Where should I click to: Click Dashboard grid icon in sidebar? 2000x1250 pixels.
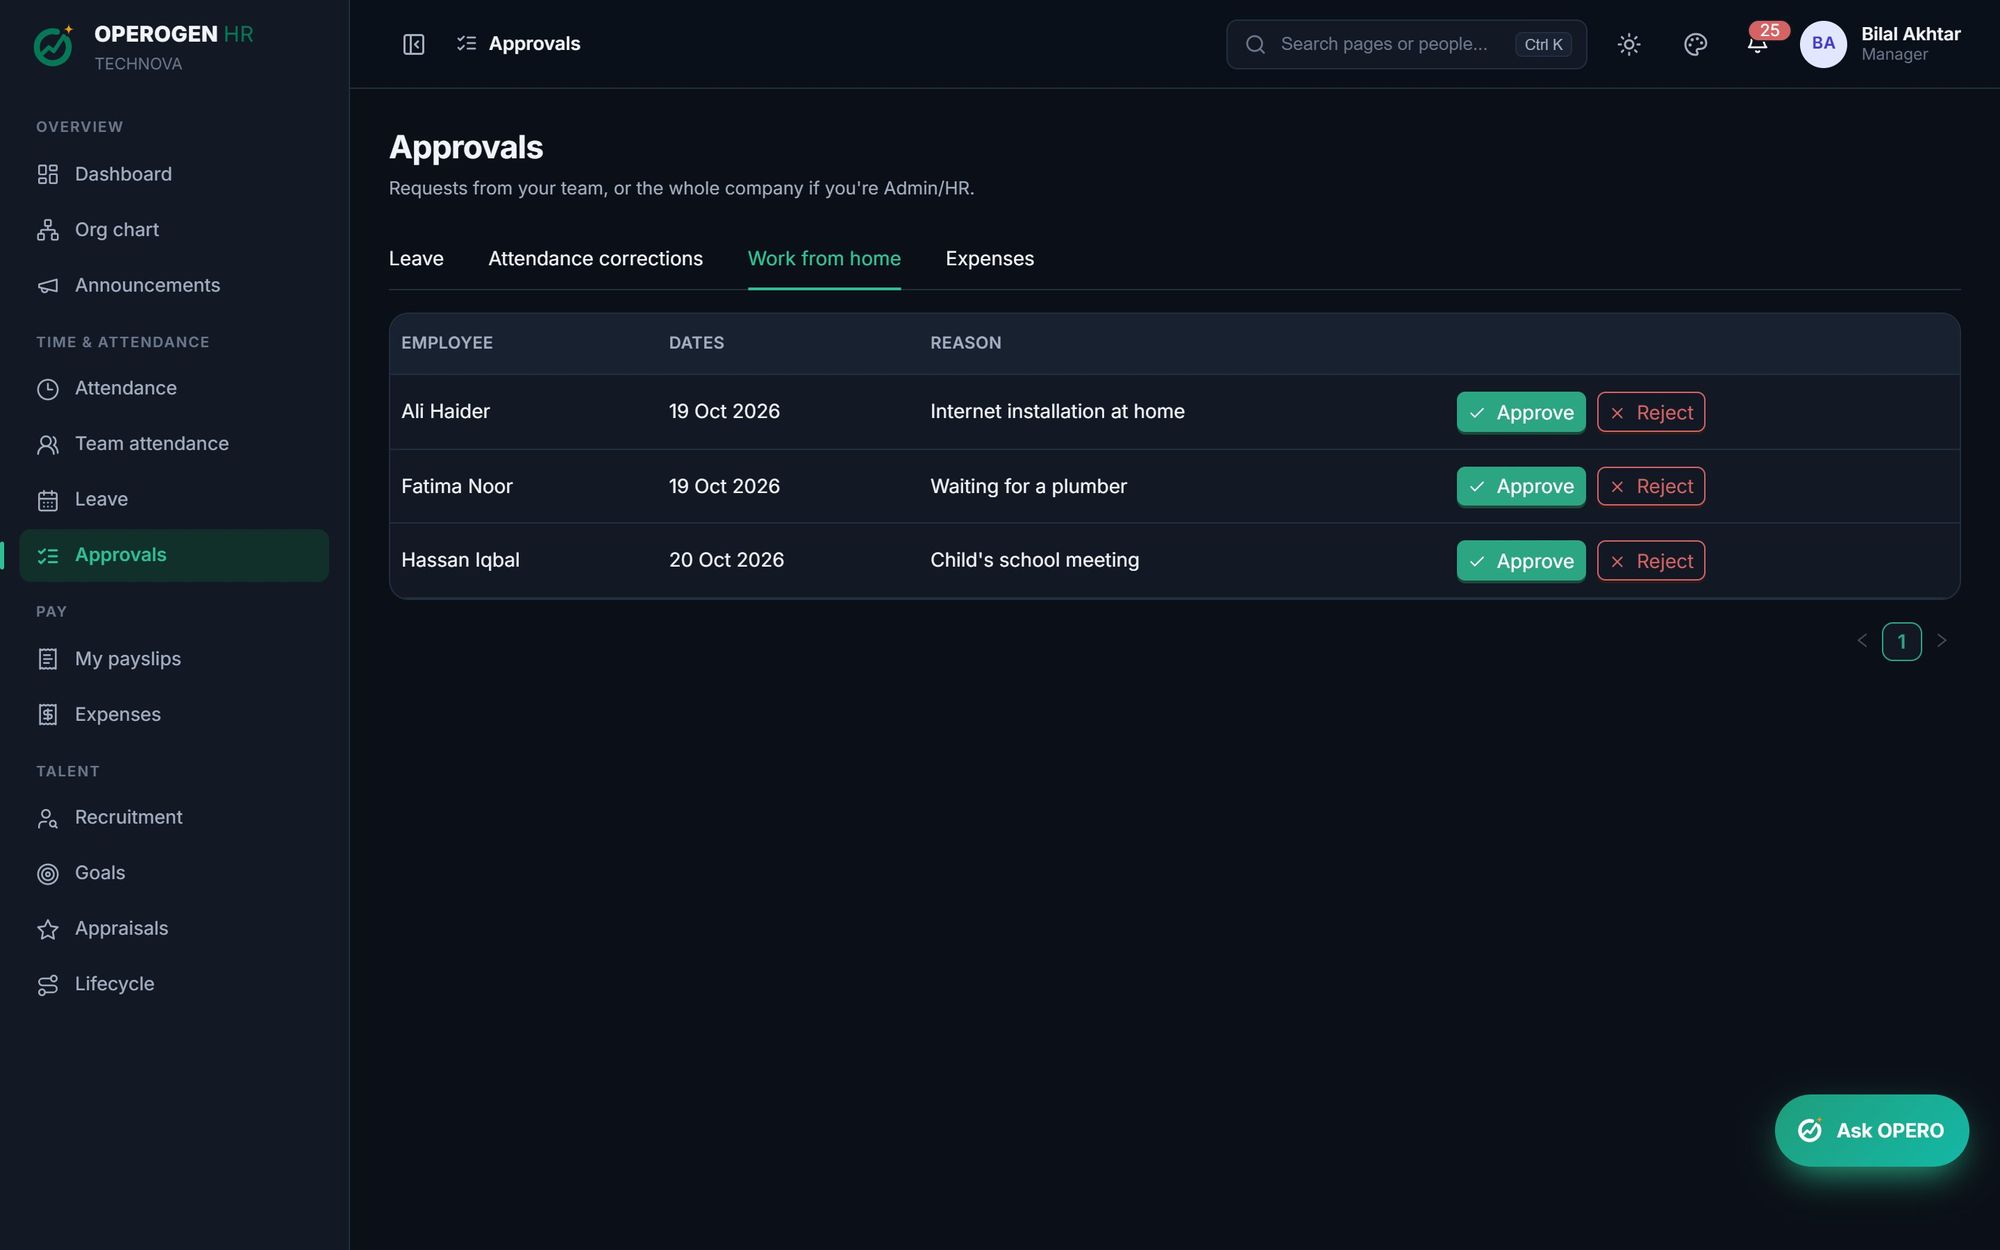48,174
